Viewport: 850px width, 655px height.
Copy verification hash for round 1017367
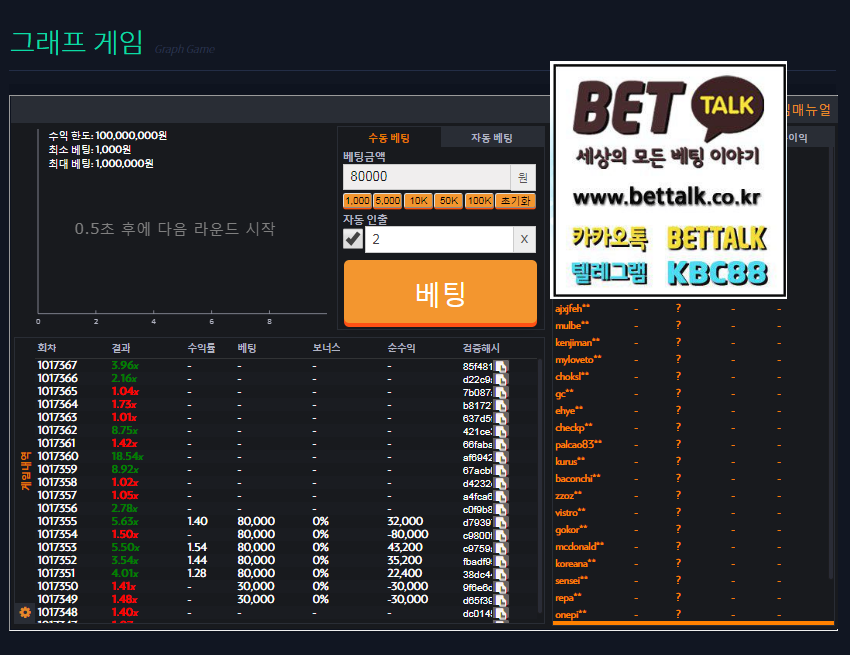501,367
